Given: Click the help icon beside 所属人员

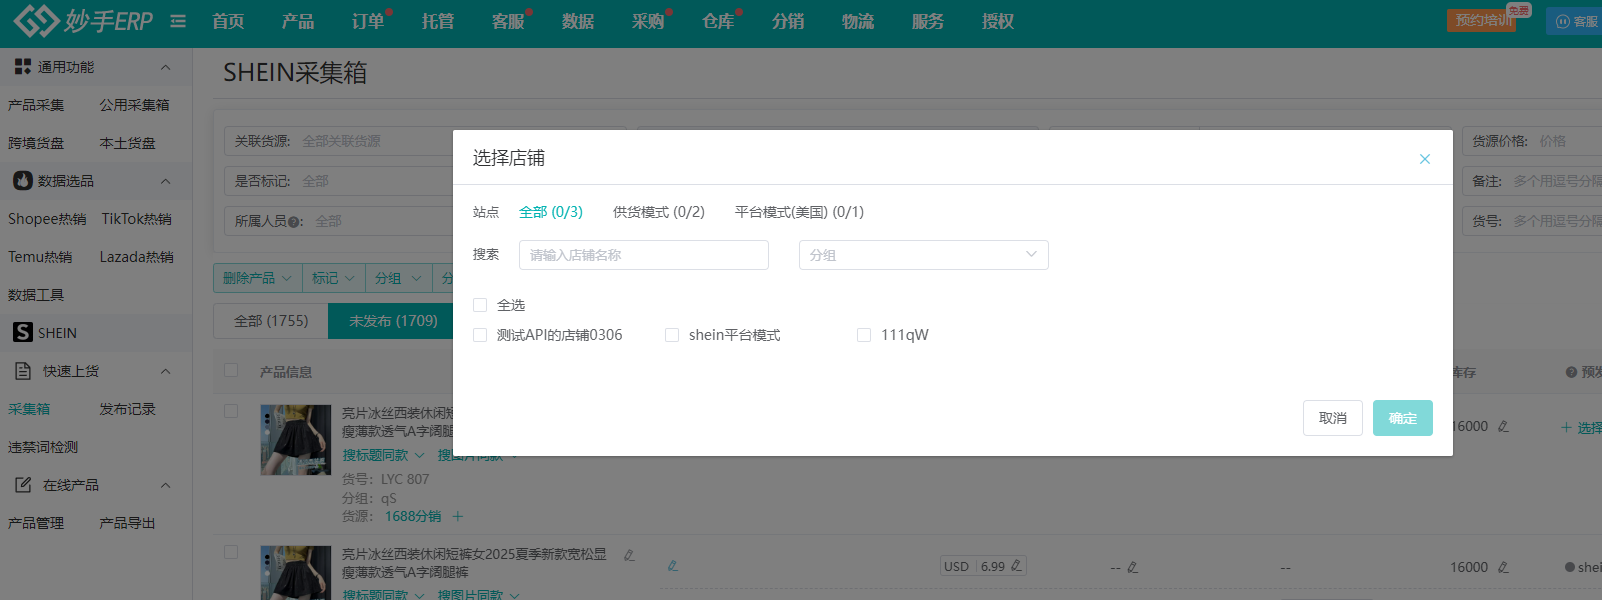Looking at the screenshot, I should (x=295, y=222).
